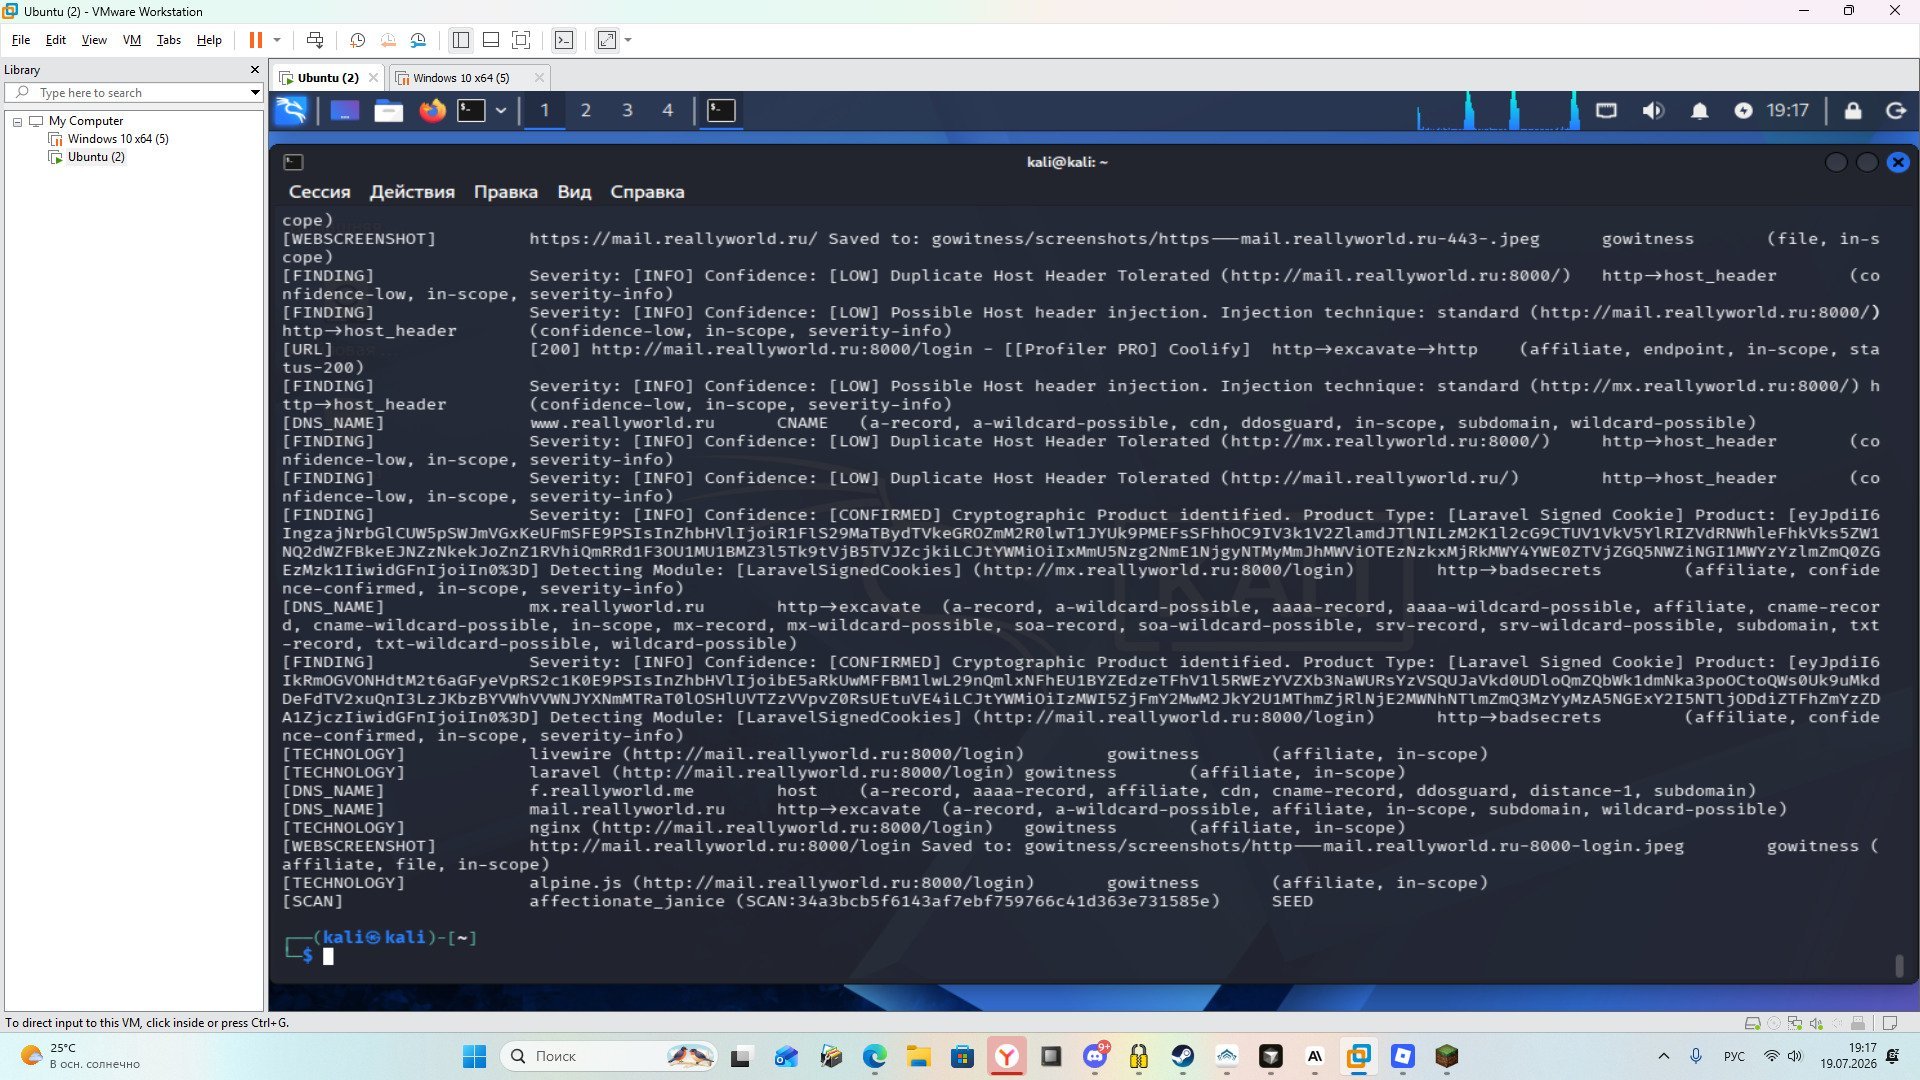Open the Windows Start menu
Viewport: 1920px width, 1080px height.
pyautogui.click(x=475, y=1056)
